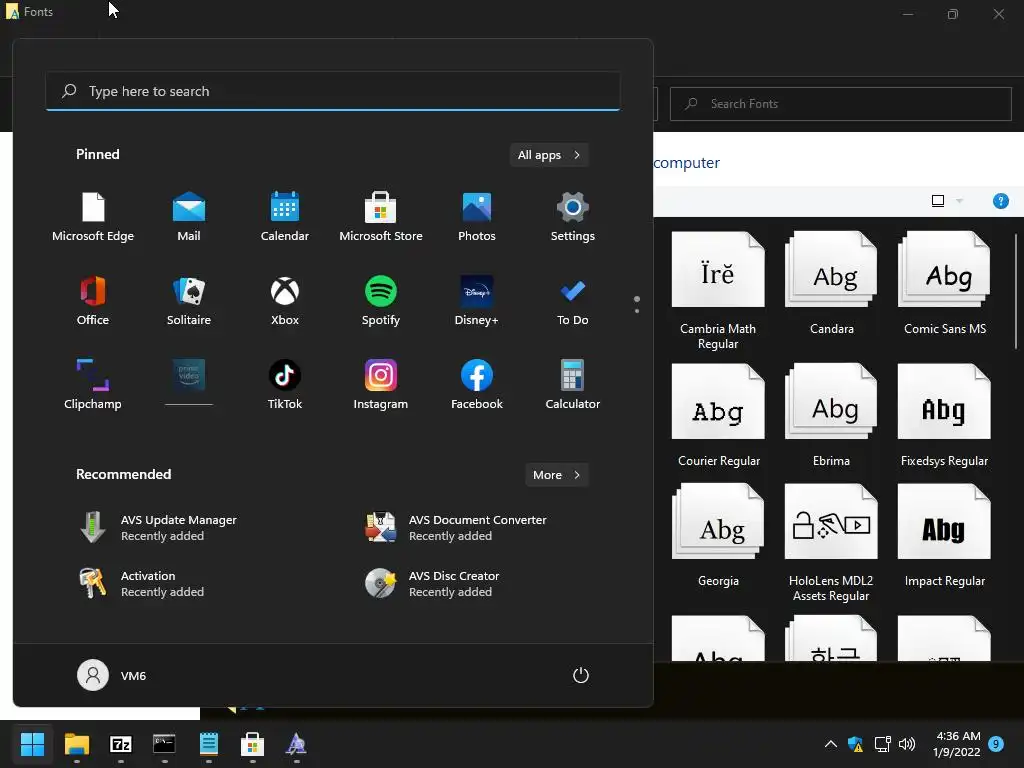The width and height of the screenshot is (1024, 768).
Task: Open the Calendar app
Action: [285, 217]
